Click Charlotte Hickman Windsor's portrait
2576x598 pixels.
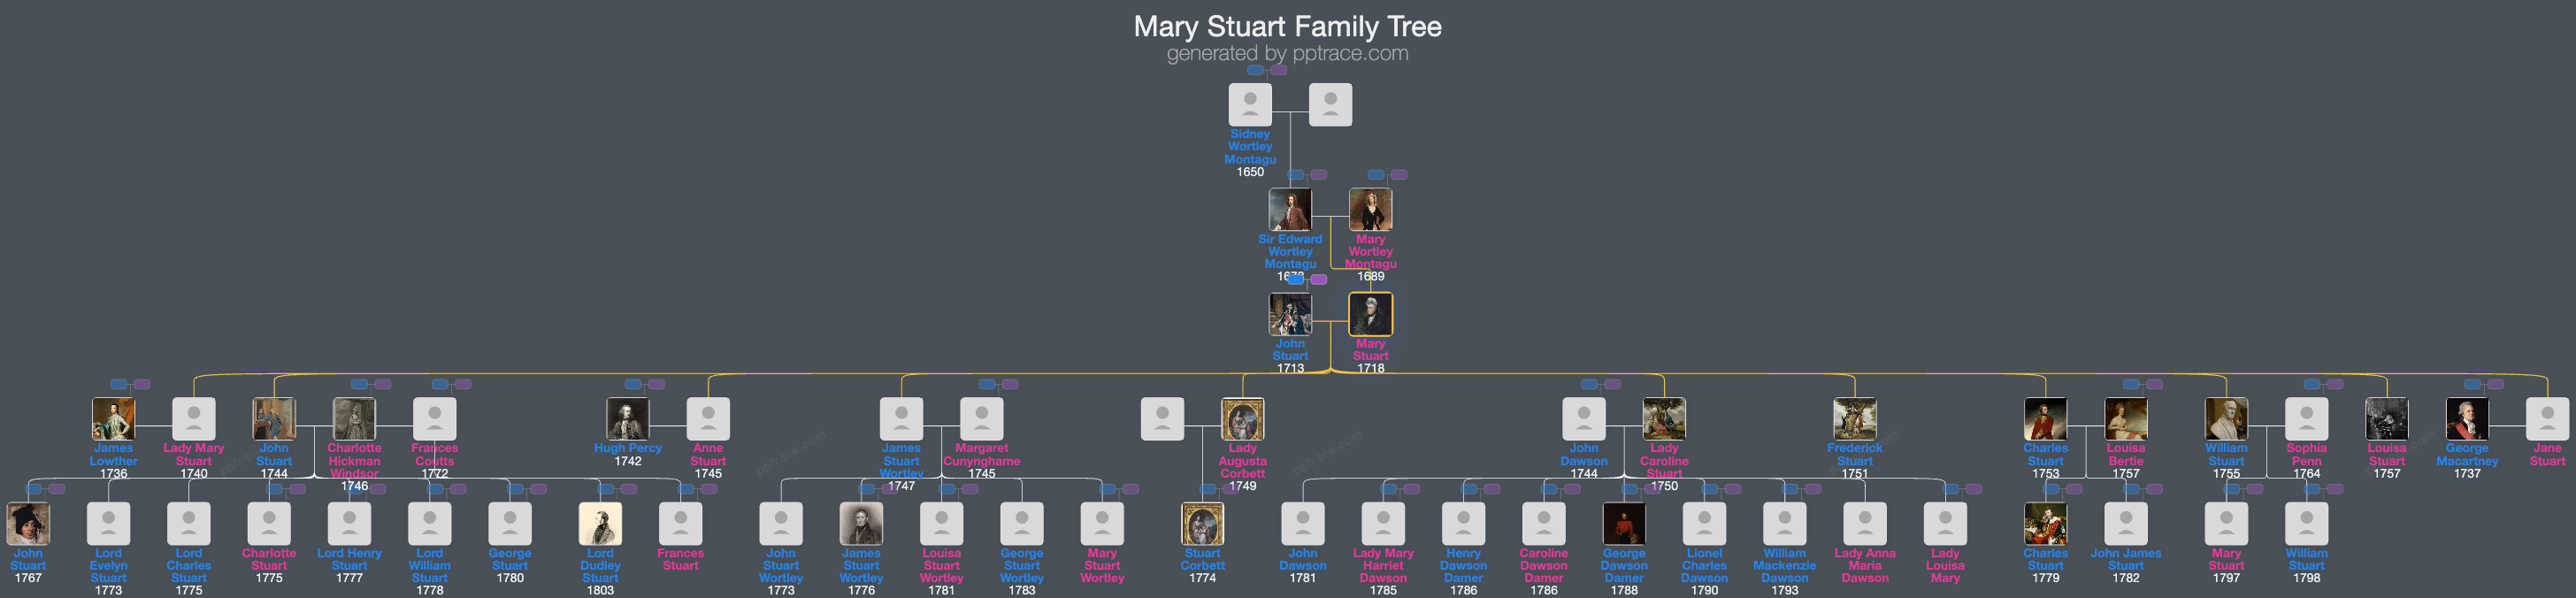click(x=354, y=419)
